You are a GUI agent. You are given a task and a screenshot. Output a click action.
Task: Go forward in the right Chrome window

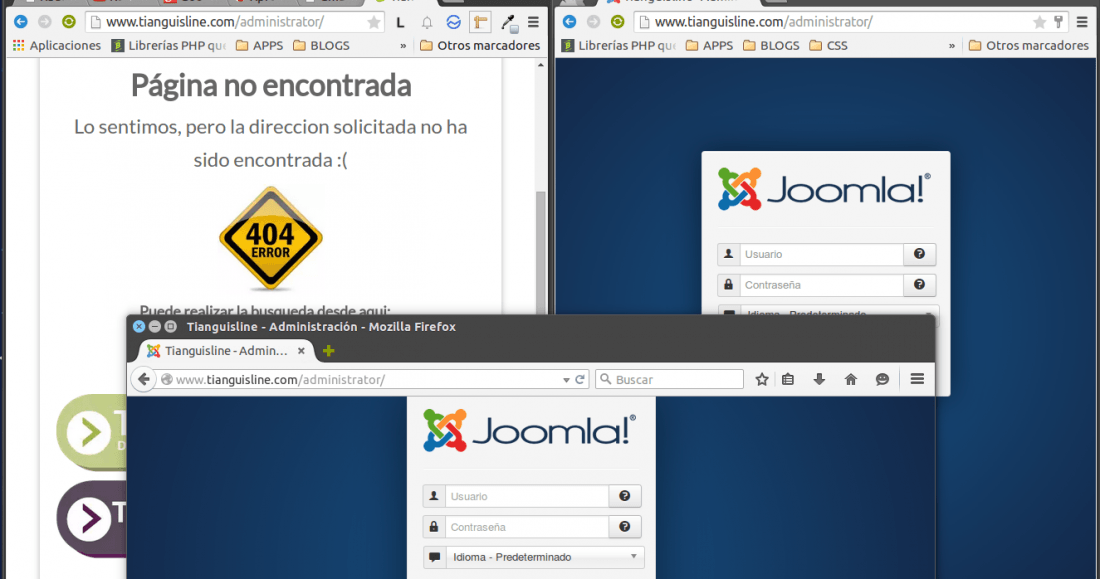(593, 22)
